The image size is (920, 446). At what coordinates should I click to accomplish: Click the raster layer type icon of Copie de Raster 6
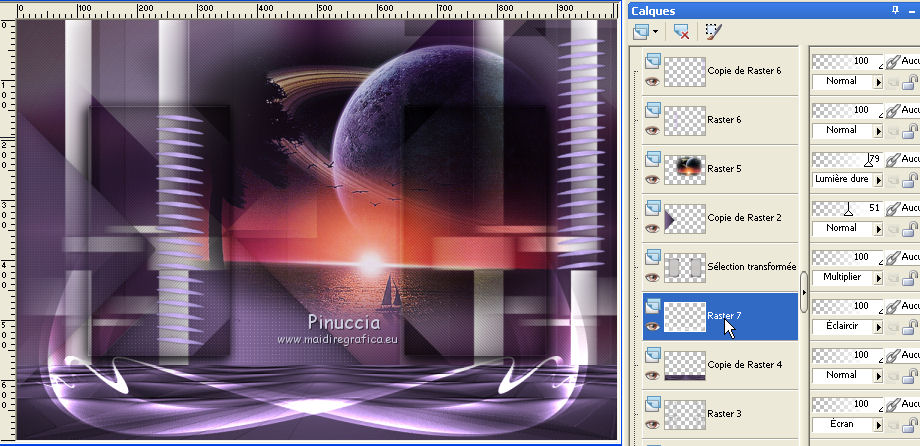pos(652,60)
